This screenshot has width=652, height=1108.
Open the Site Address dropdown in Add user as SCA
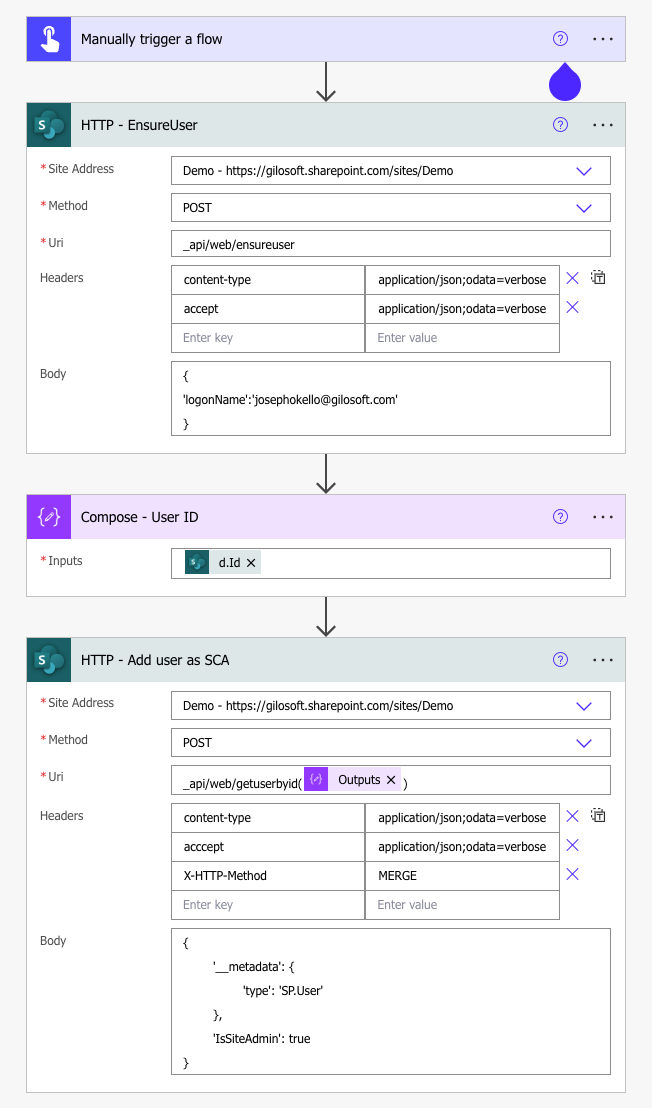pyautogui.click(x=584, y=705)
